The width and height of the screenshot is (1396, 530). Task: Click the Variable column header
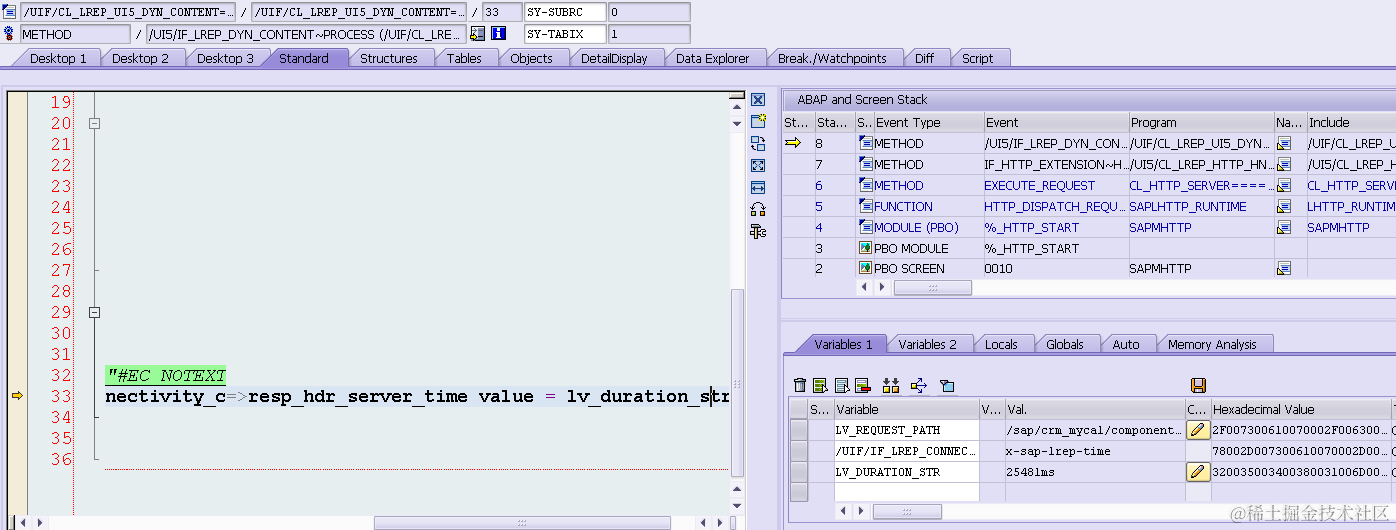click(x=906, y=409)
